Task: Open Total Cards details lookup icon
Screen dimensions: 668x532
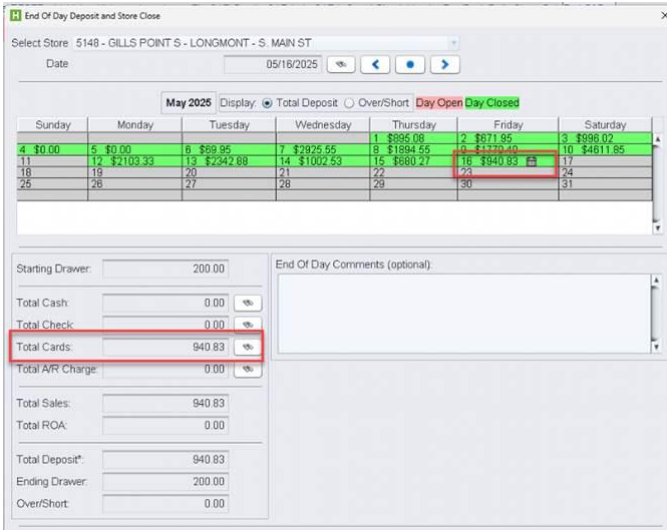Action: coord(247,346)
